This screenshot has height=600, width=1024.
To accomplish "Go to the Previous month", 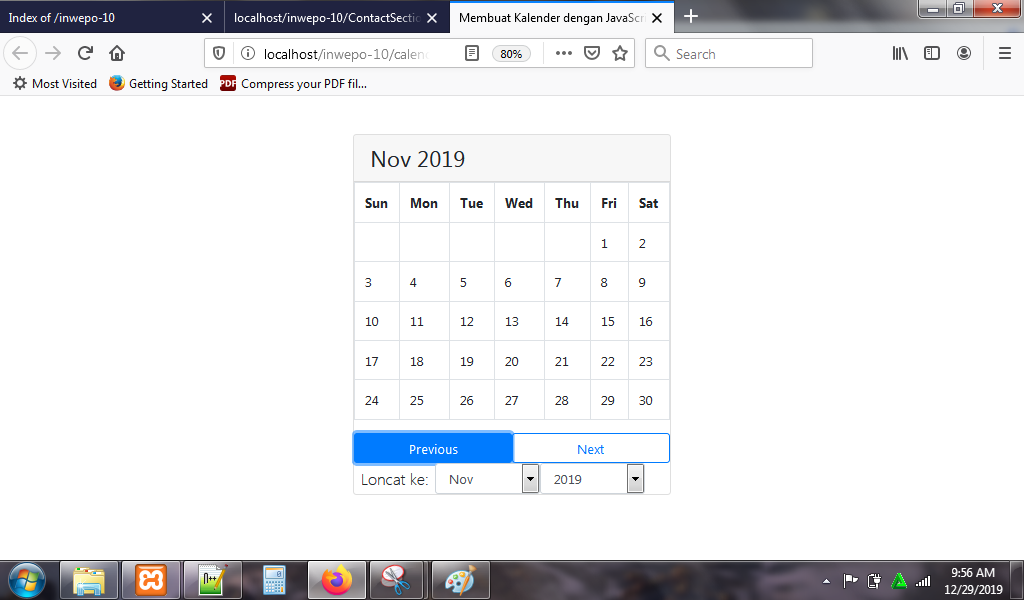I will coord(433,449).
